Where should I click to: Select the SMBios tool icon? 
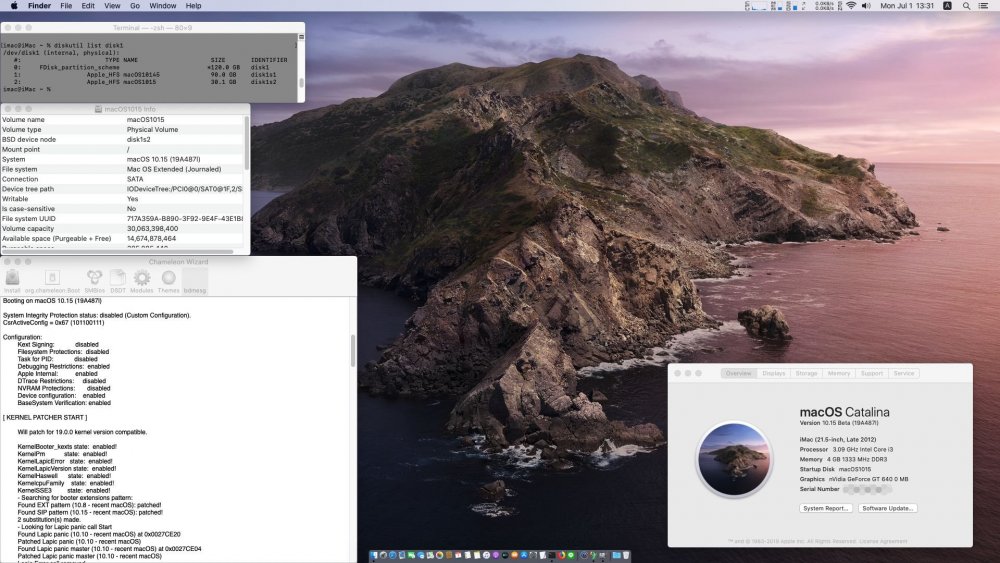pos(94,281)
